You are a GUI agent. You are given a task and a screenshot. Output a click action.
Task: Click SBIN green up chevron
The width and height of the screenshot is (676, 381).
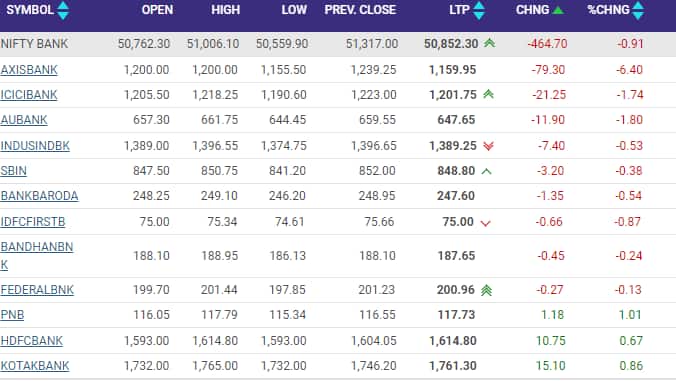click(486, 172)
